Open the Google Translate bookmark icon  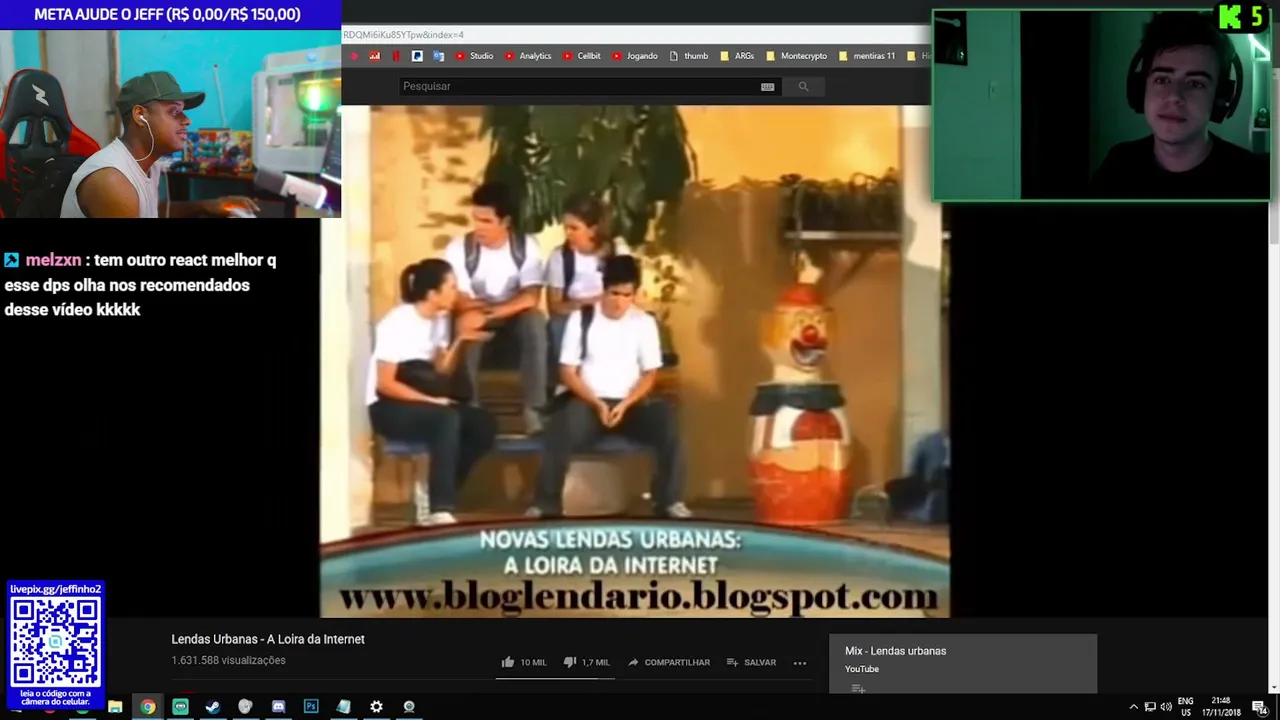(x=438, y=56)
